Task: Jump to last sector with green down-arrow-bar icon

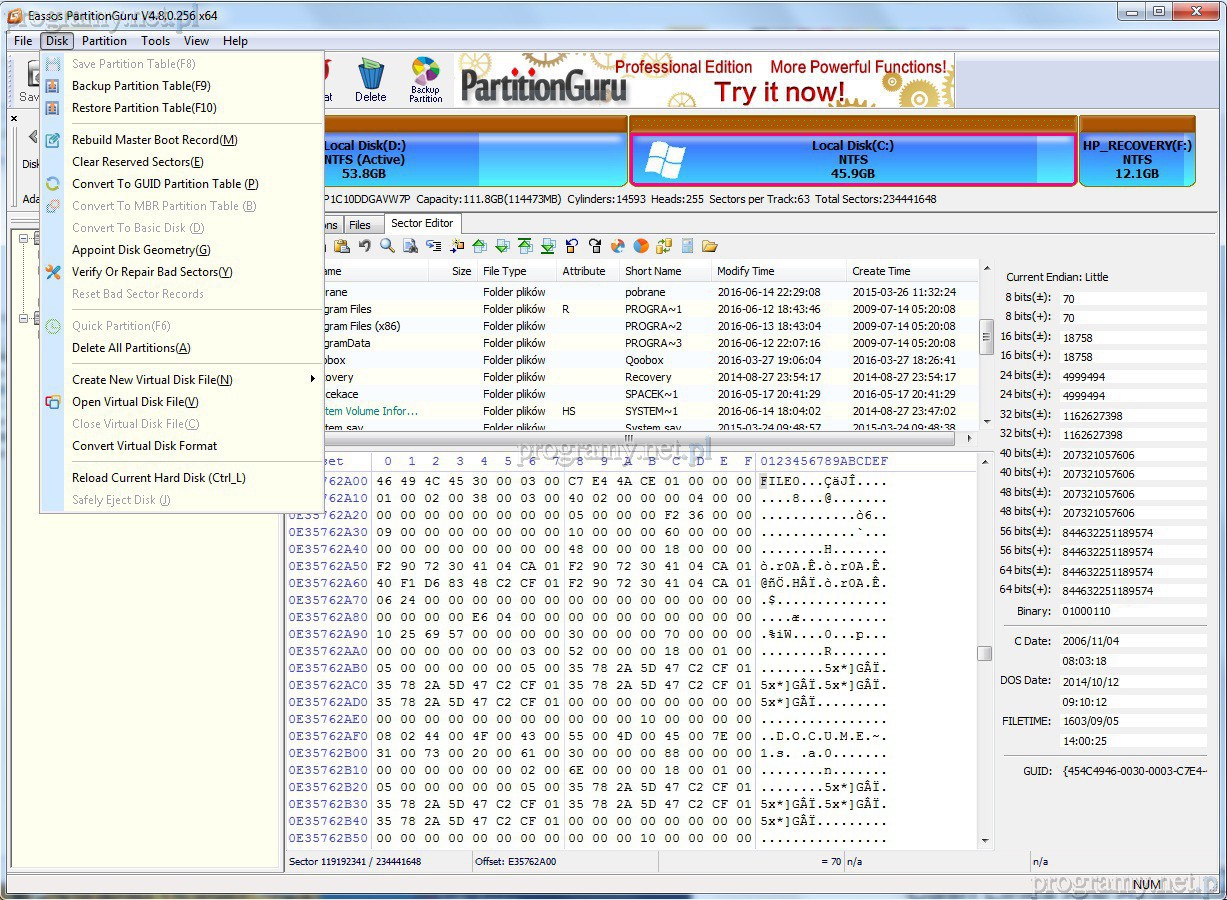Action: click(x=548, y=246)
